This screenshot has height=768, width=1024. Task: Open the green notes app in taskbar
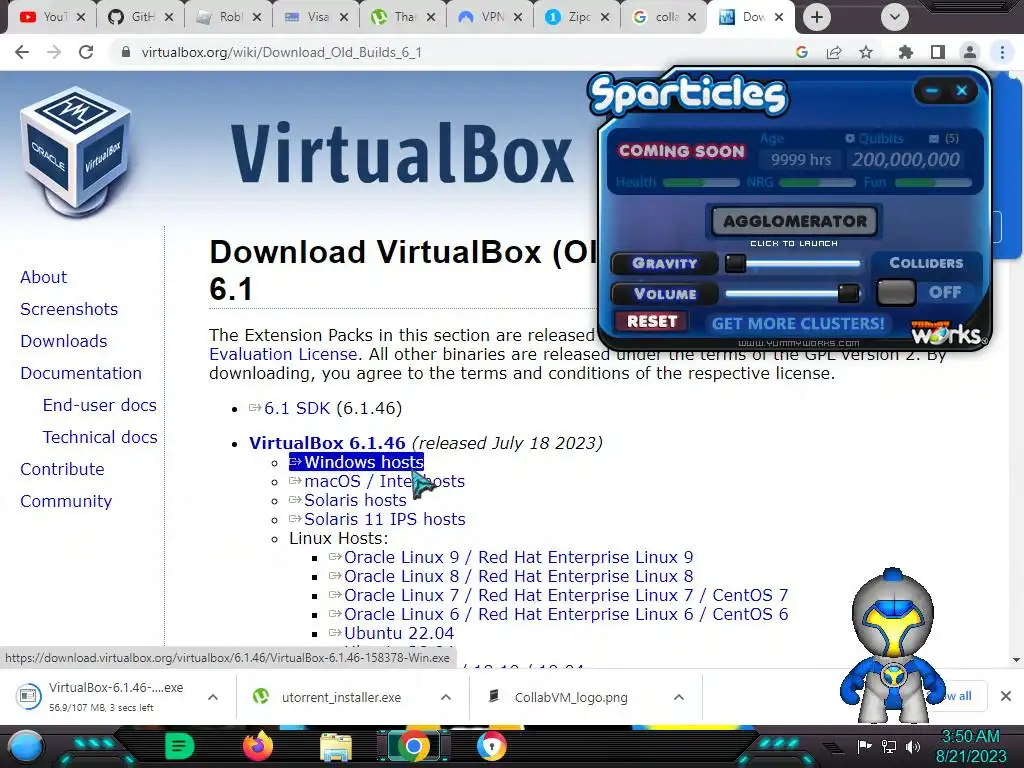coord(179,746)
